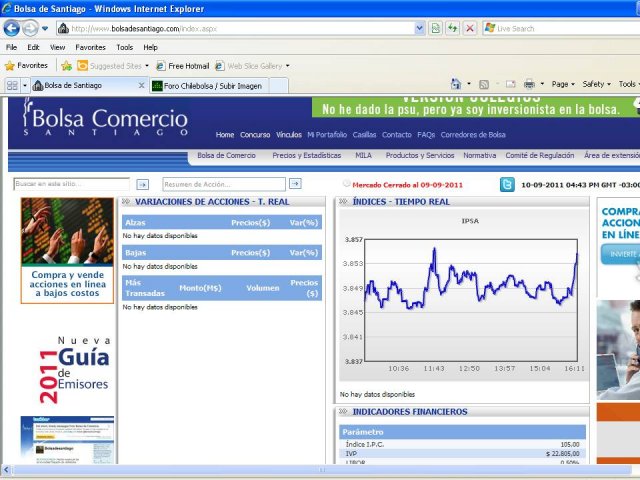
Task: Click the RSS feeds icon
Action: [x=484, y=84]
